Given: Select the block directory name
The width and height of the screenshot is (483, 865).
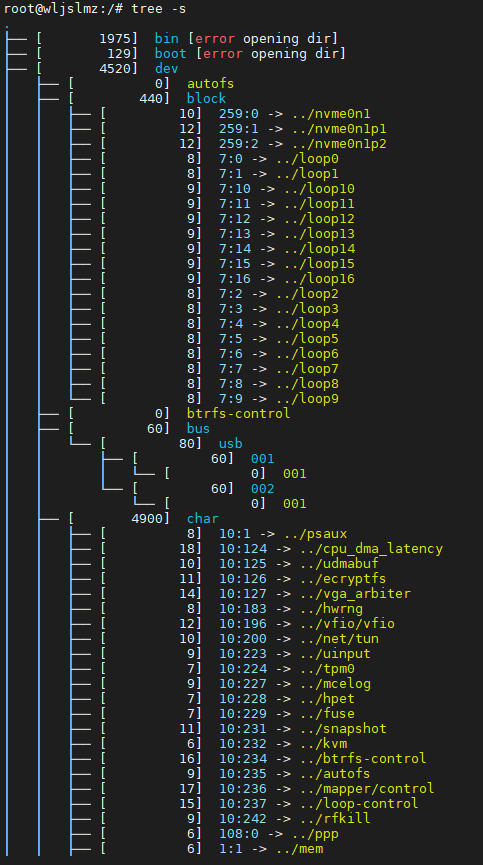Looking at the screenshot, I should tap(206, 98).
